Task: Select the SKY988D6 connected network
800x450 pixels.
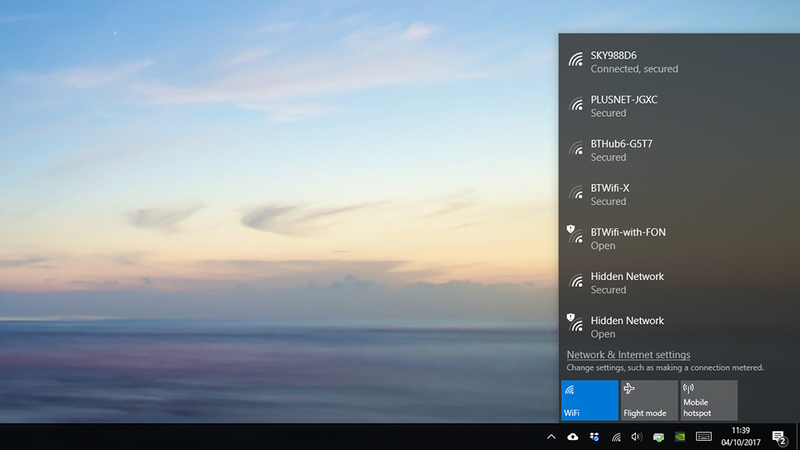Action: 679,62
